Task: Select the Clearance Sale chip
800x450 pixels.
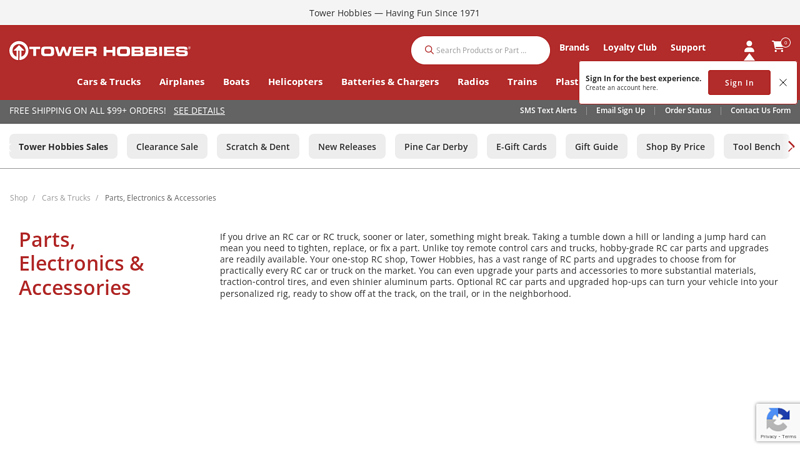Action: 167,147
